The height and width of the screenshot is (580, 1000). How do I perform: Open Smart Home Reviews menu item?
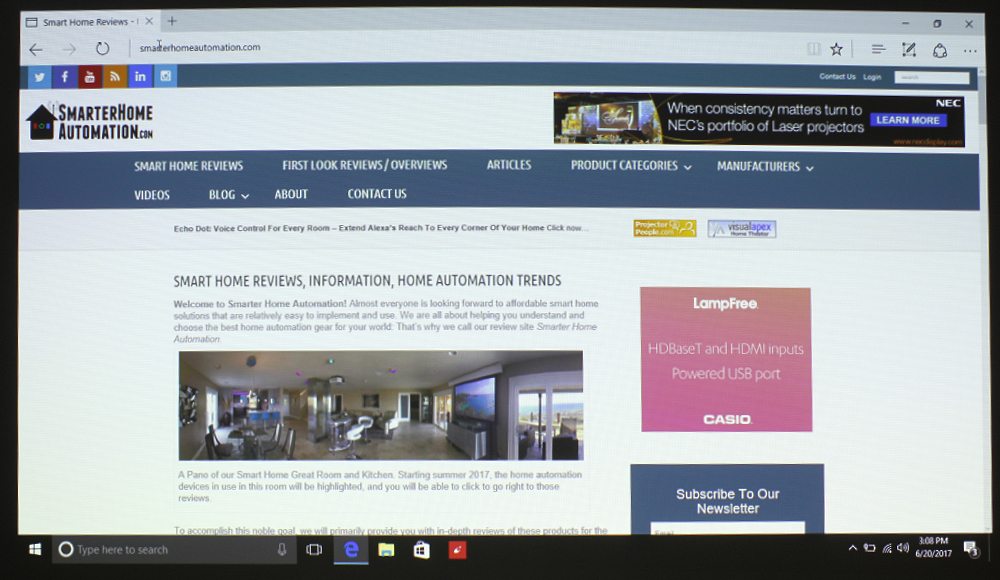pos(188,166)
